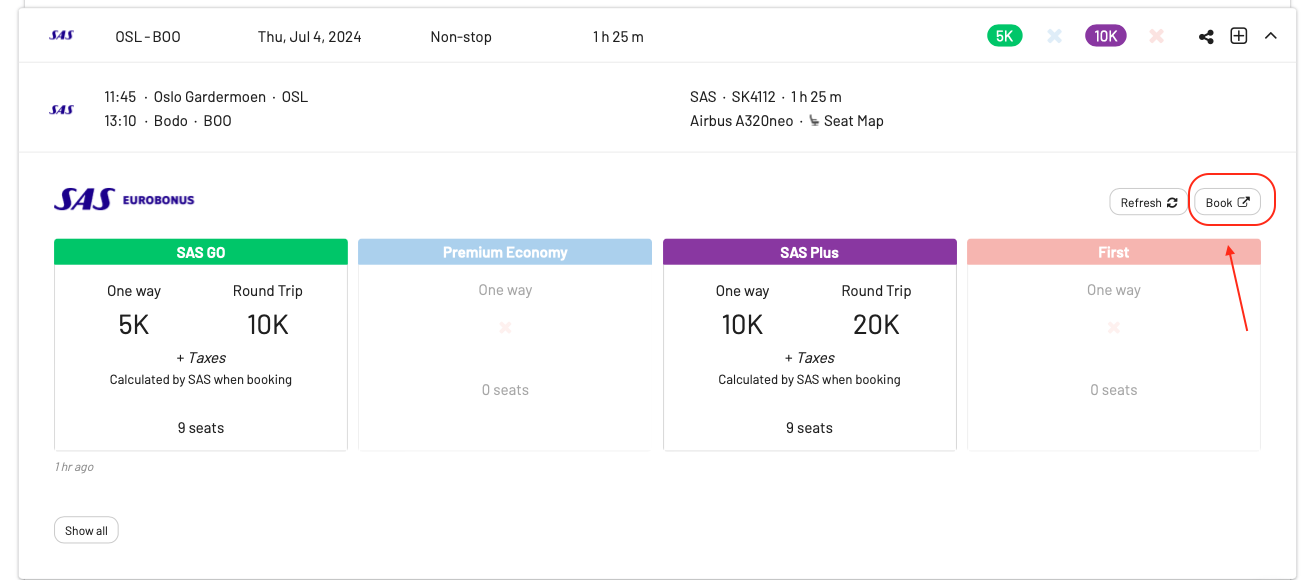
Task: Click the share icon on flight row
Action: click(x=1206, y=37)
